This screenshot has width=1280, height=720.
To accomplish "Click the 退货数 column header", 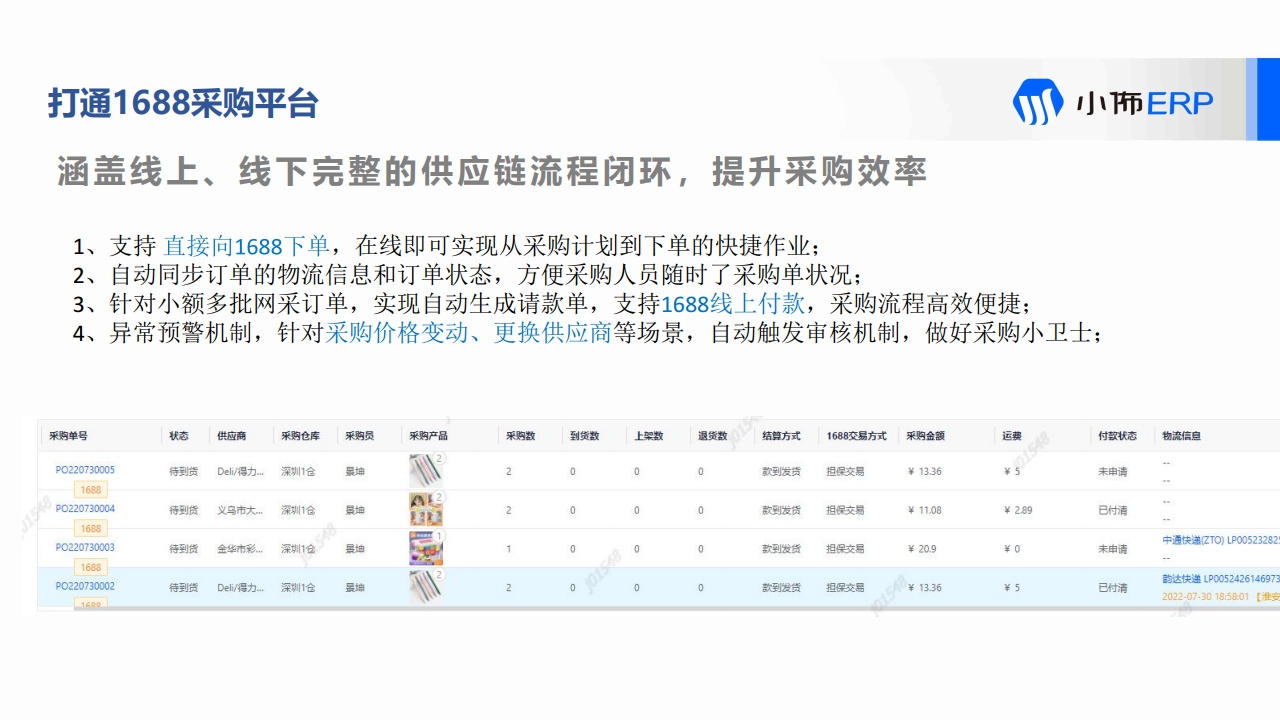I will point(713,436).
